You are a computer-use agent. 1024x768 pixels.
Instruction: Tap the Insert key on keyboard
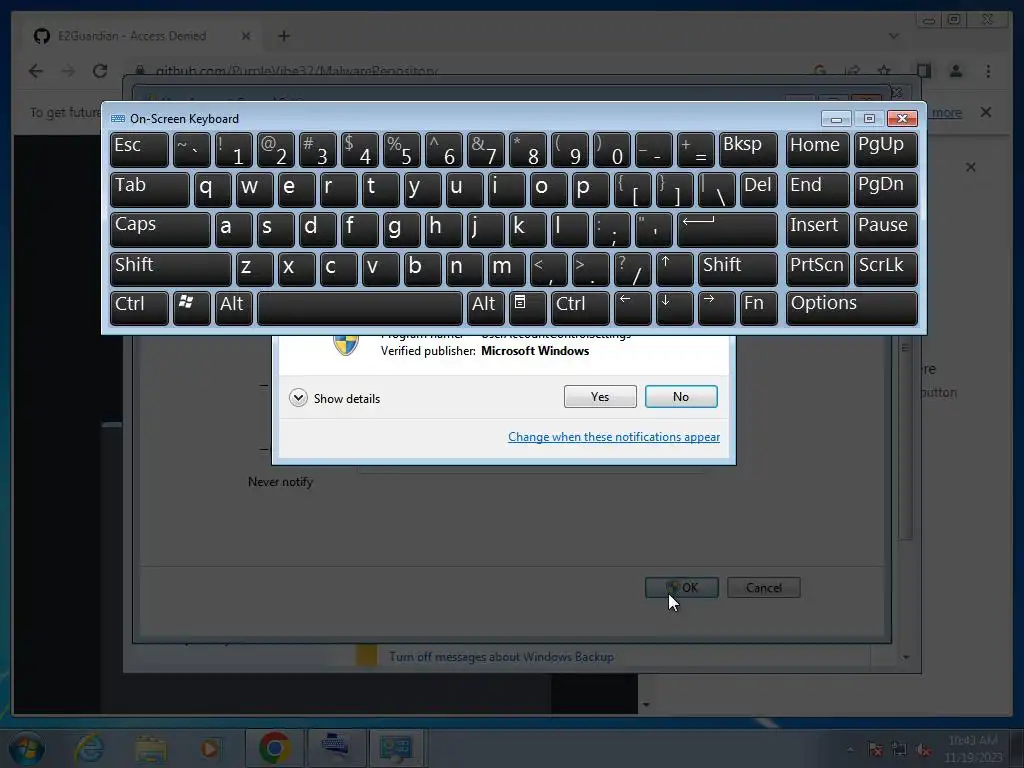818,229
